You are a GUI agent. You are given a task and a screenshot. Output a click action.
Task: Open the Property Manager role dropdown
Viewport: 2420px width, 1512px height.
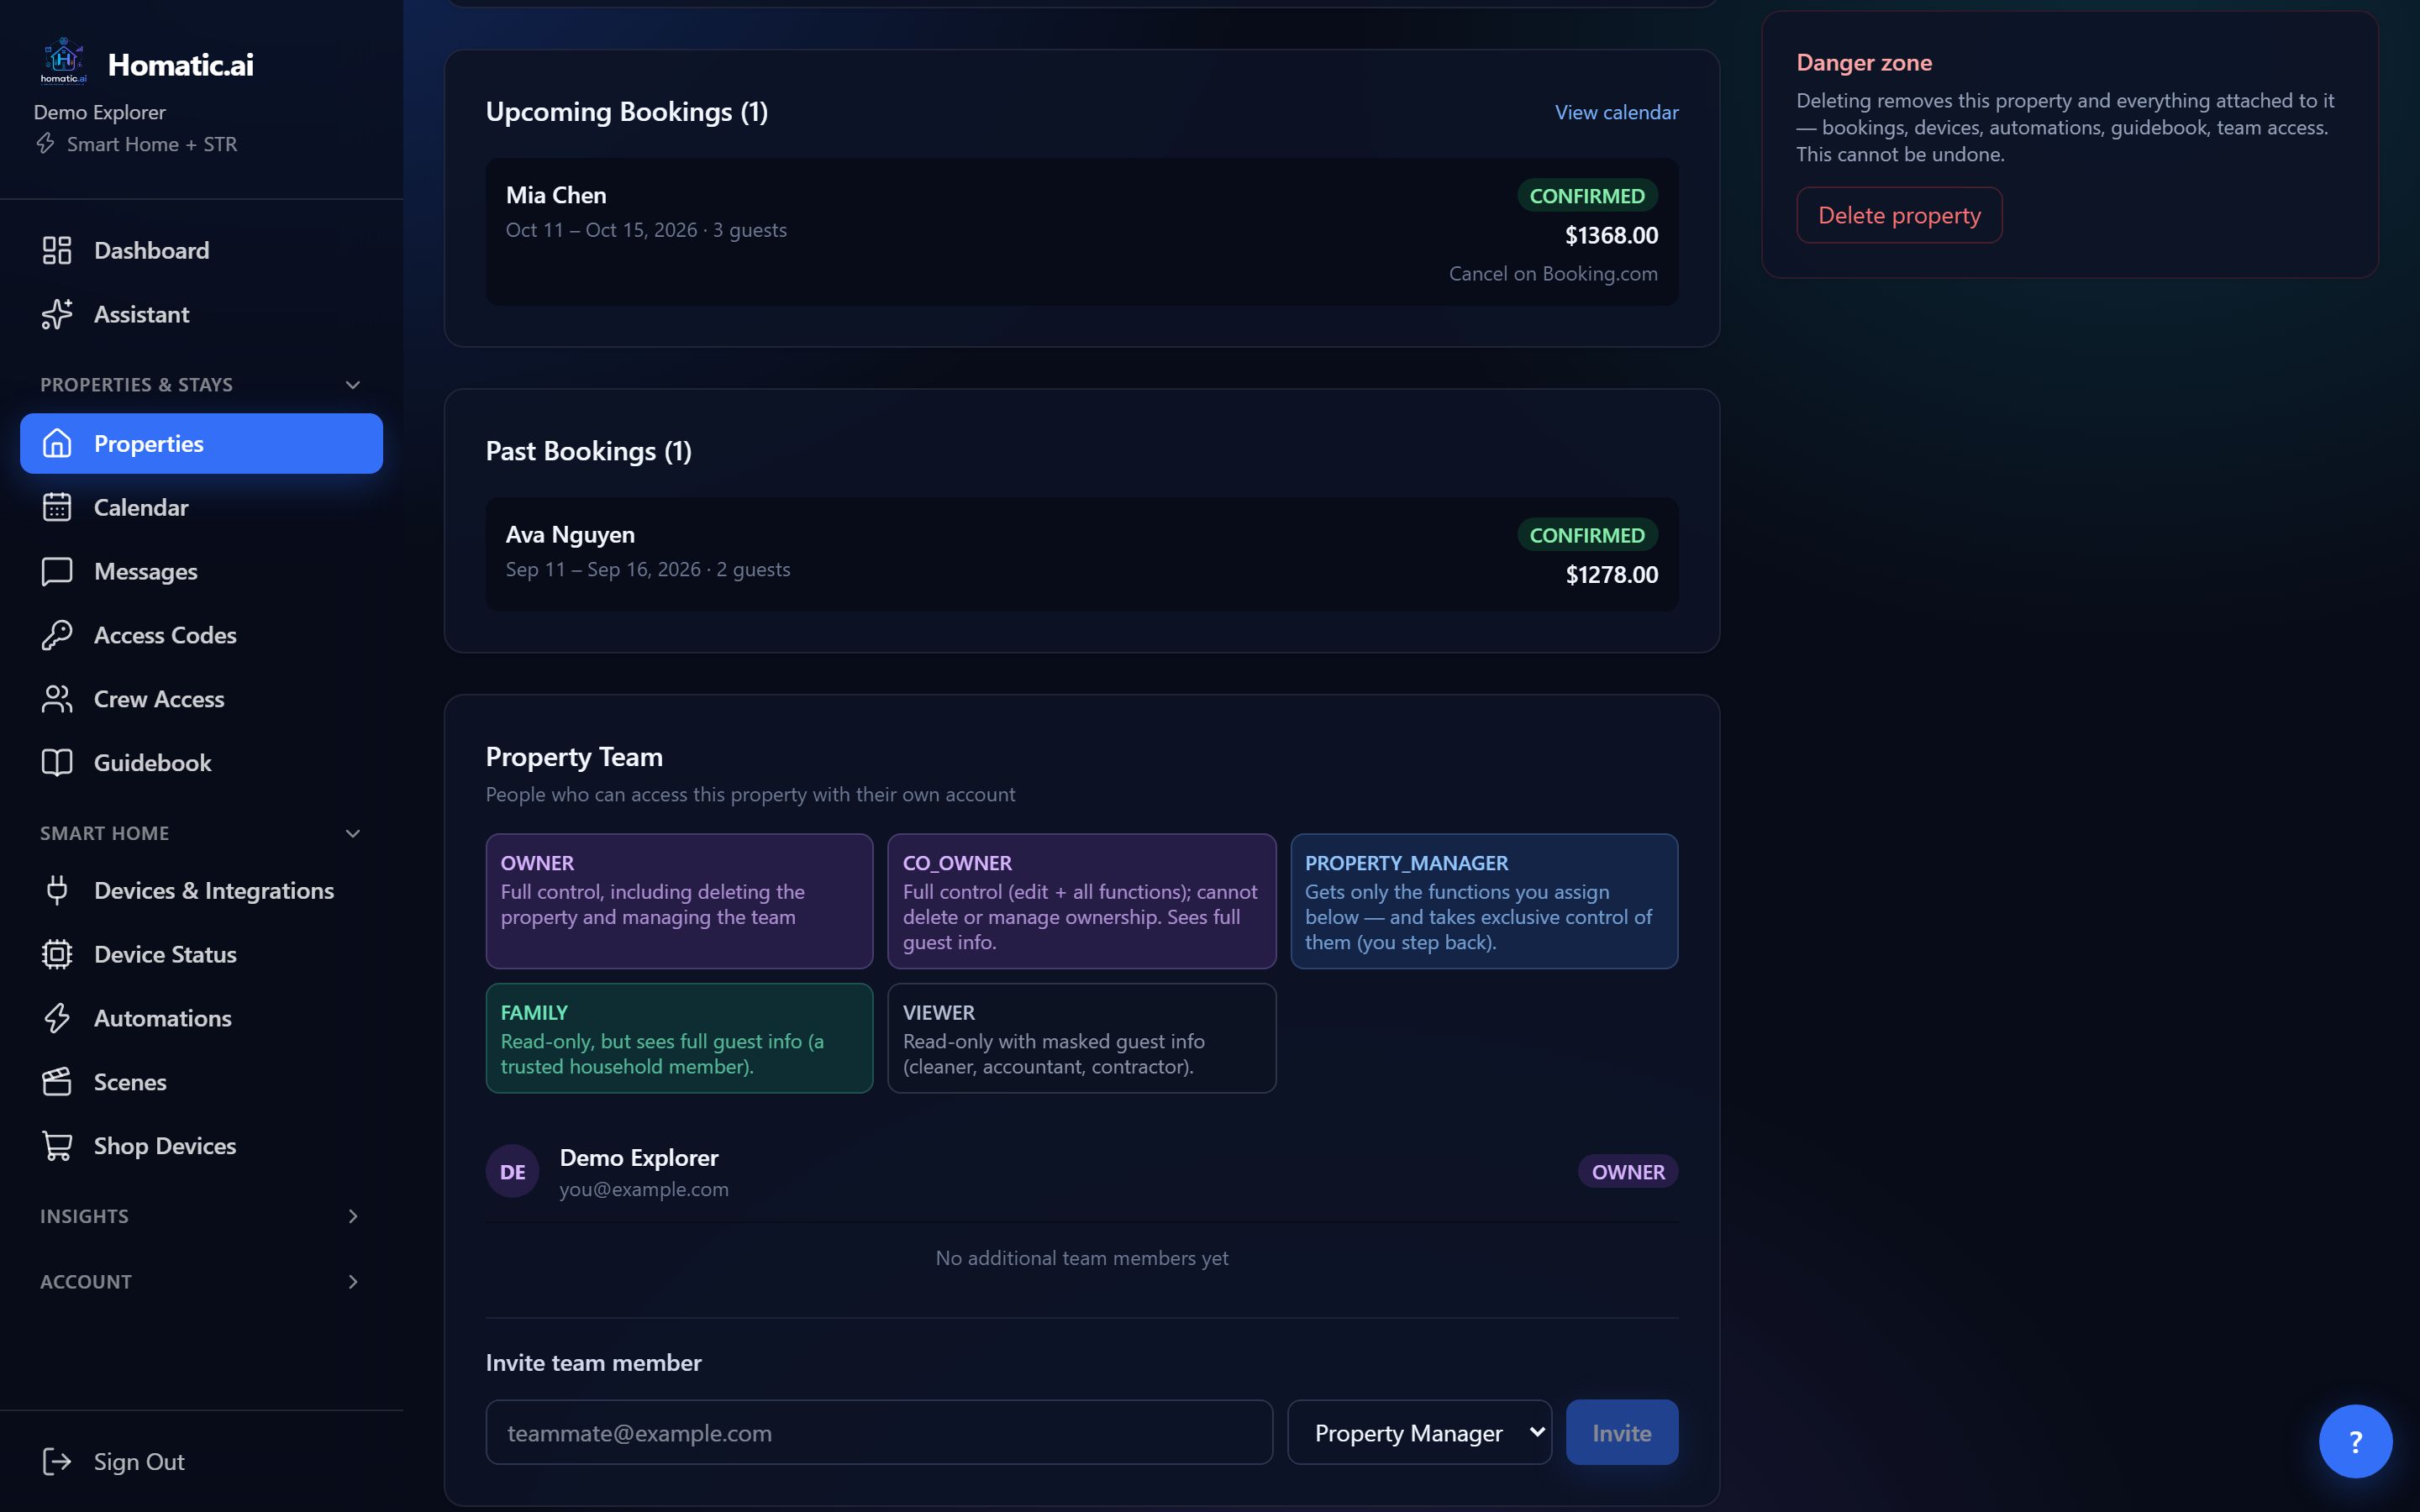point(1419,1432)
